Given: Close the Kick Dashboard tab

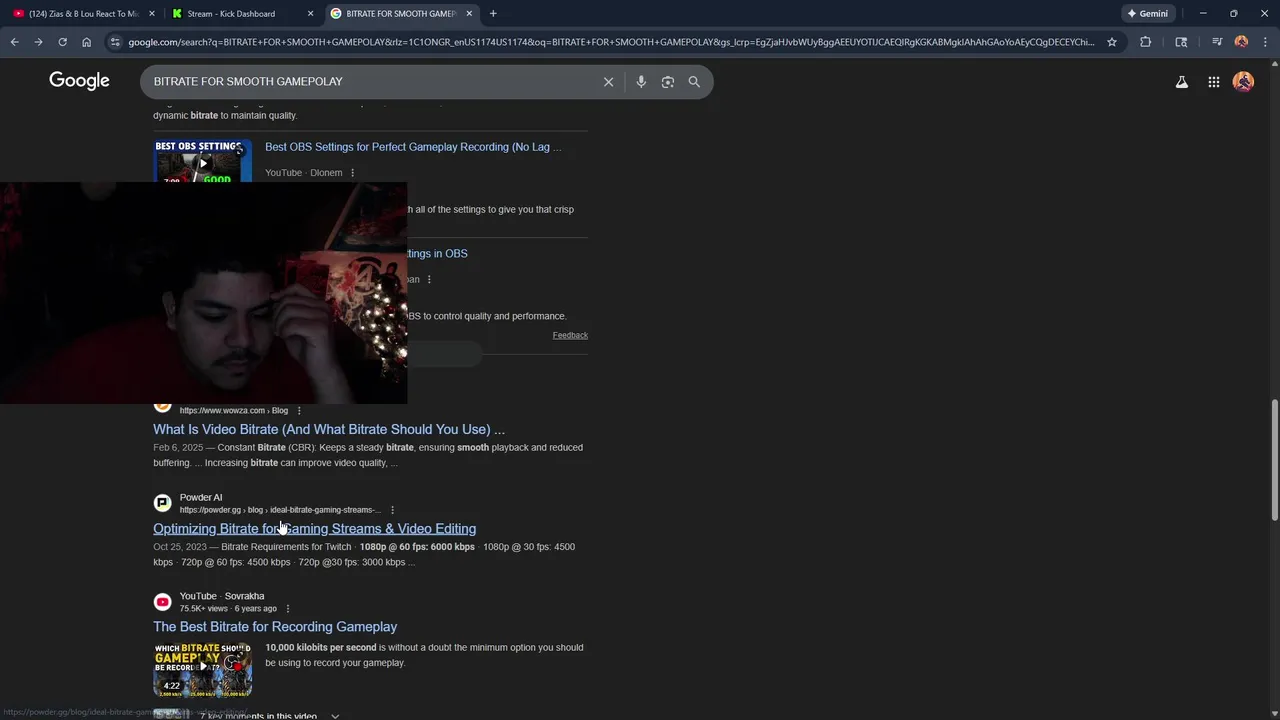Looking at the screenshot, I should (x=310, y=13).
